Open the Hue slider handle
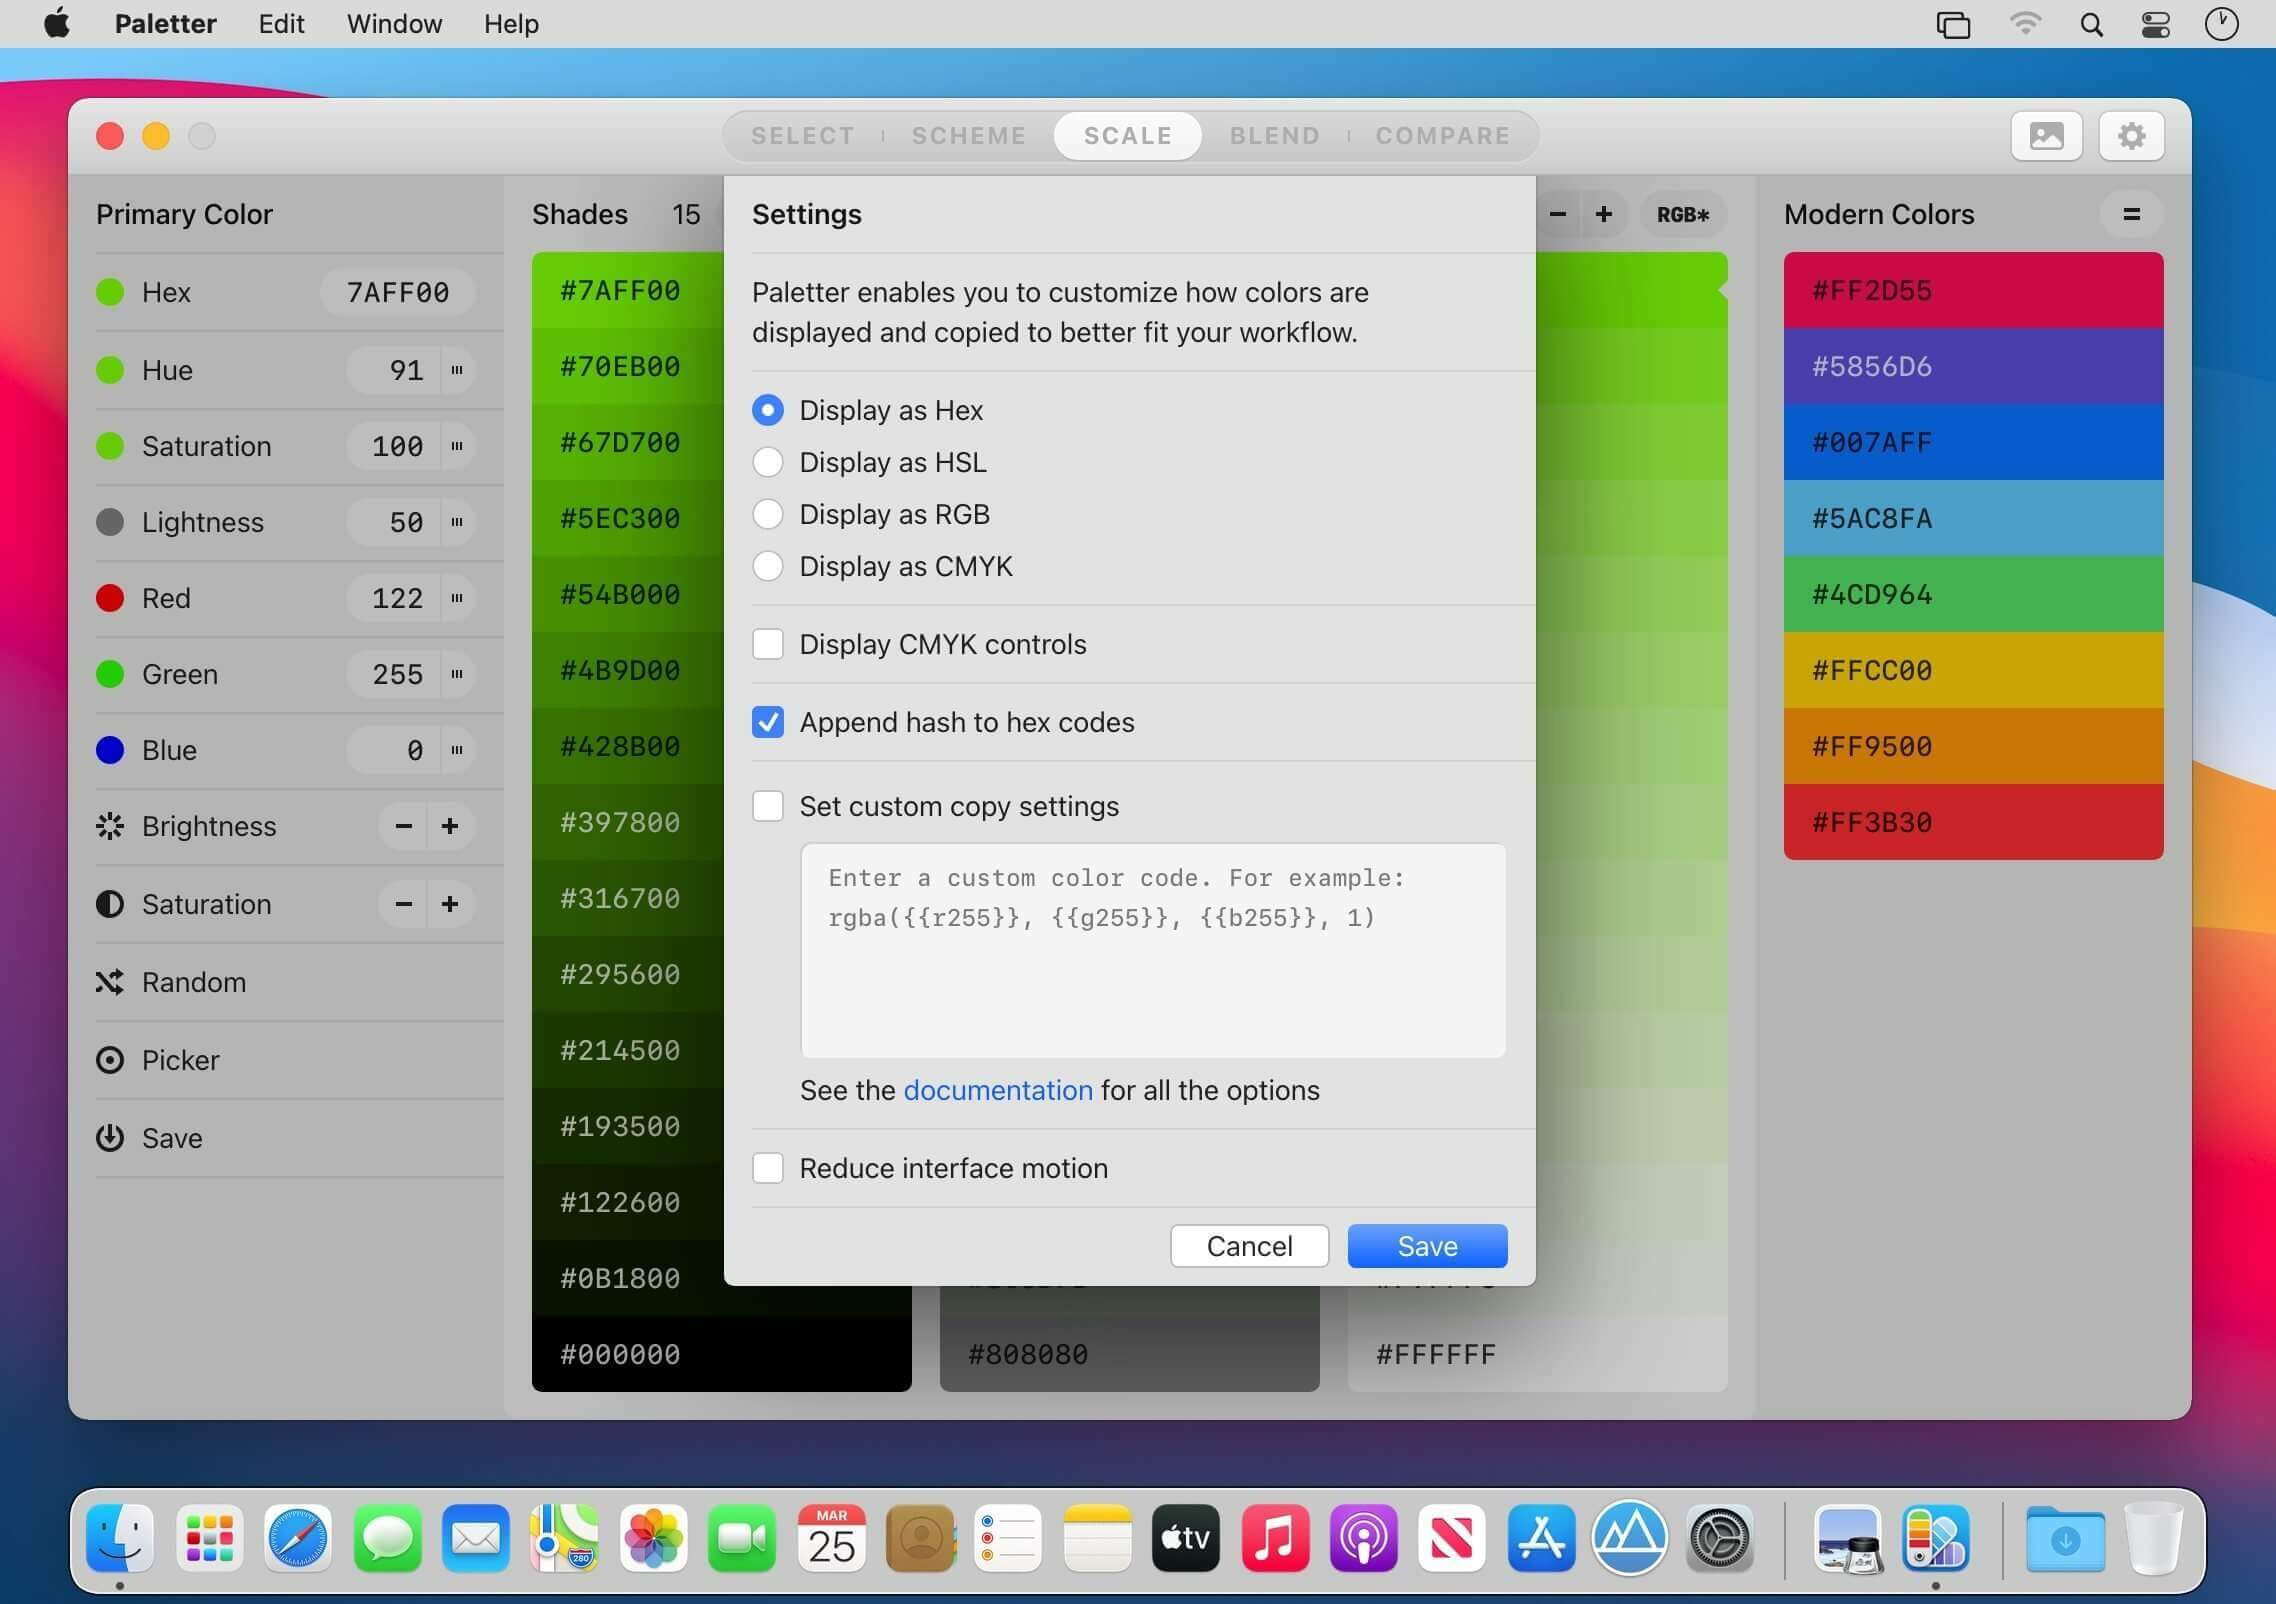 click(457, 370)
